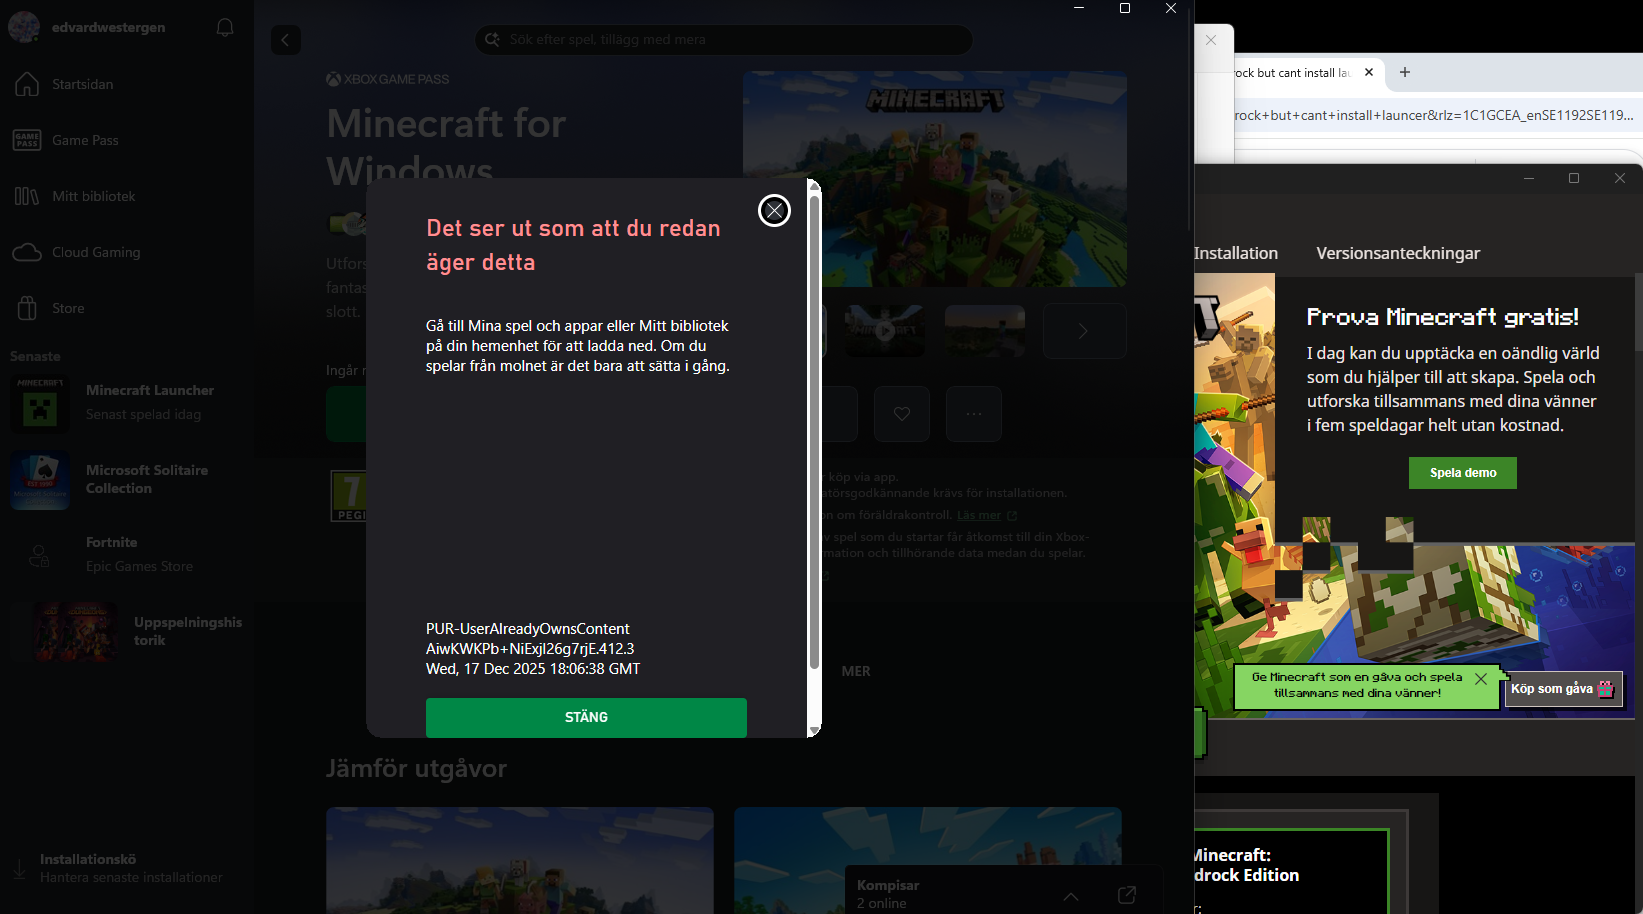Click the MER text behind the dialog

click(856, 671)
